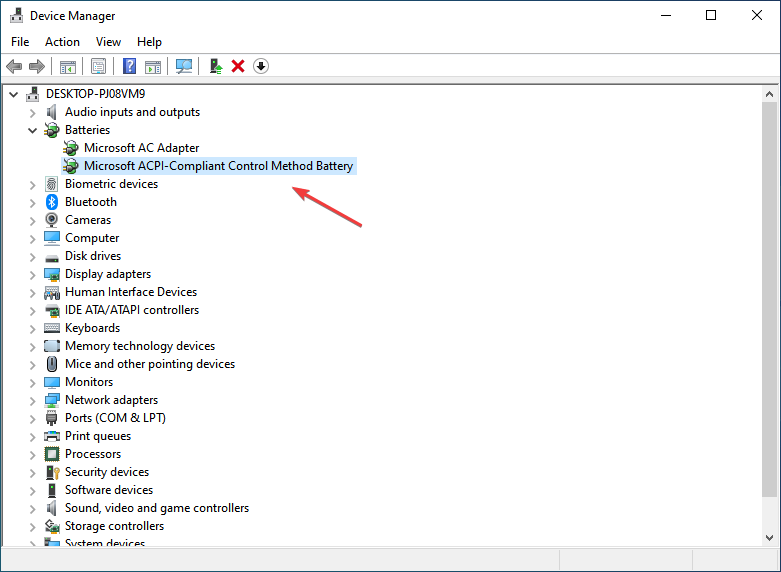Select the Processors label

93,454
